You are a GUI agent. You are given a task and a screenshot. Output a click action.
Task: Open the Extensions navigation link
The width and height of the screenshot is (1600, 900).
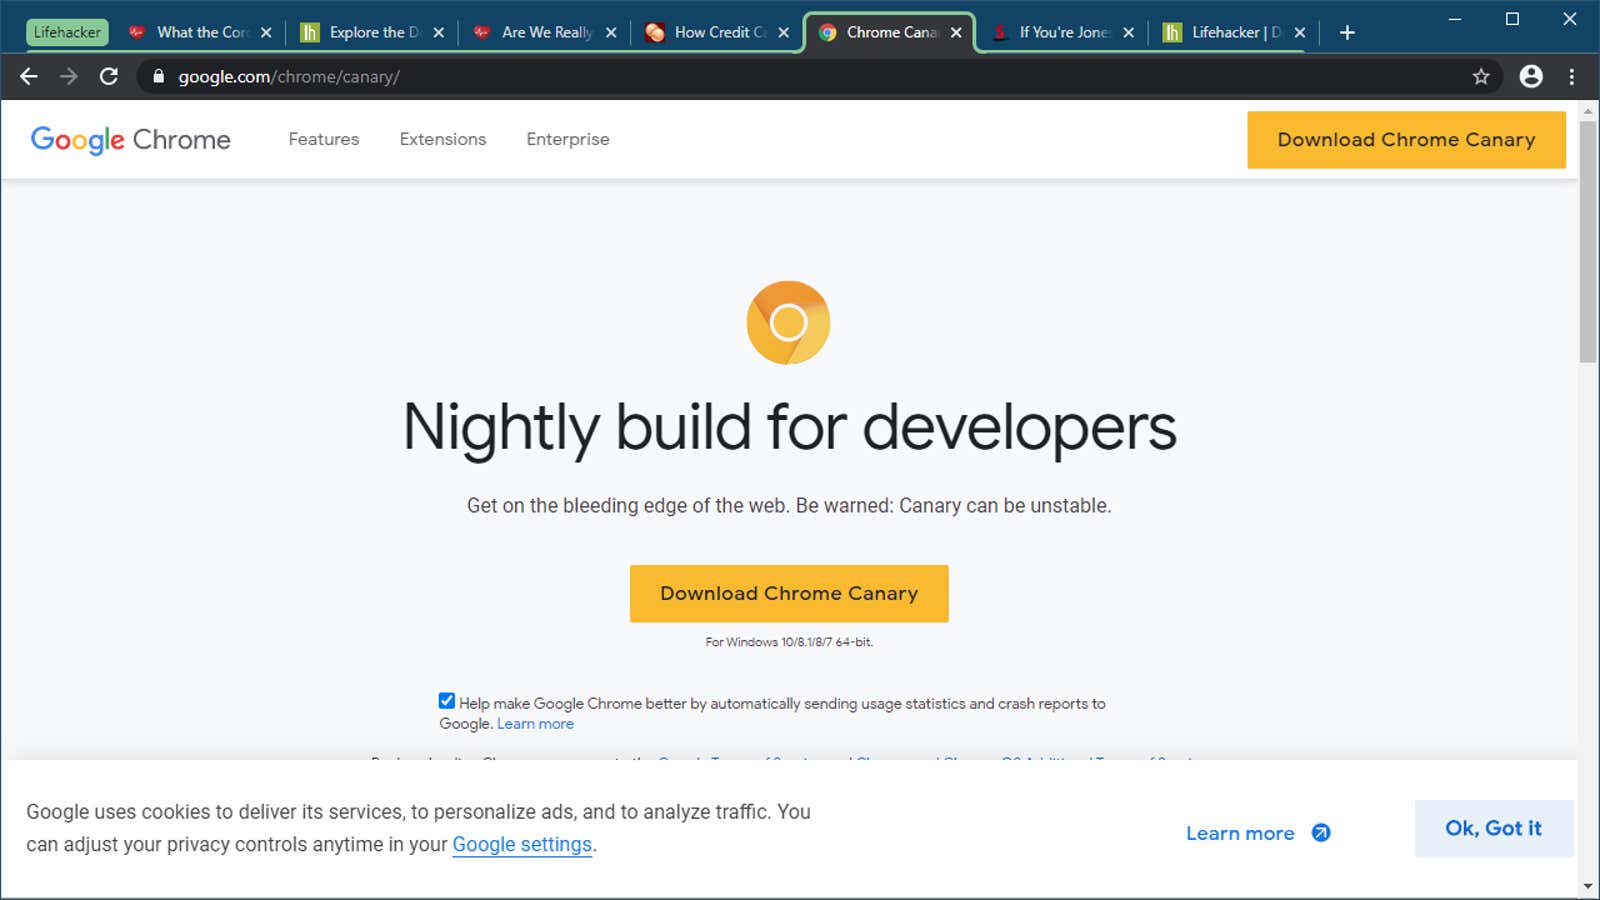[x=443, y=139]
